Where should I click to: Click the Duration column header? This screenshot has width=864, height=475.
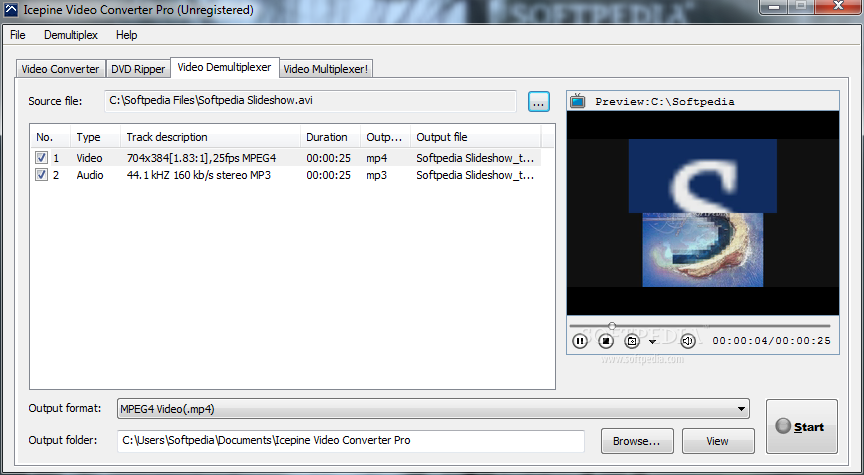coord(330,137)
